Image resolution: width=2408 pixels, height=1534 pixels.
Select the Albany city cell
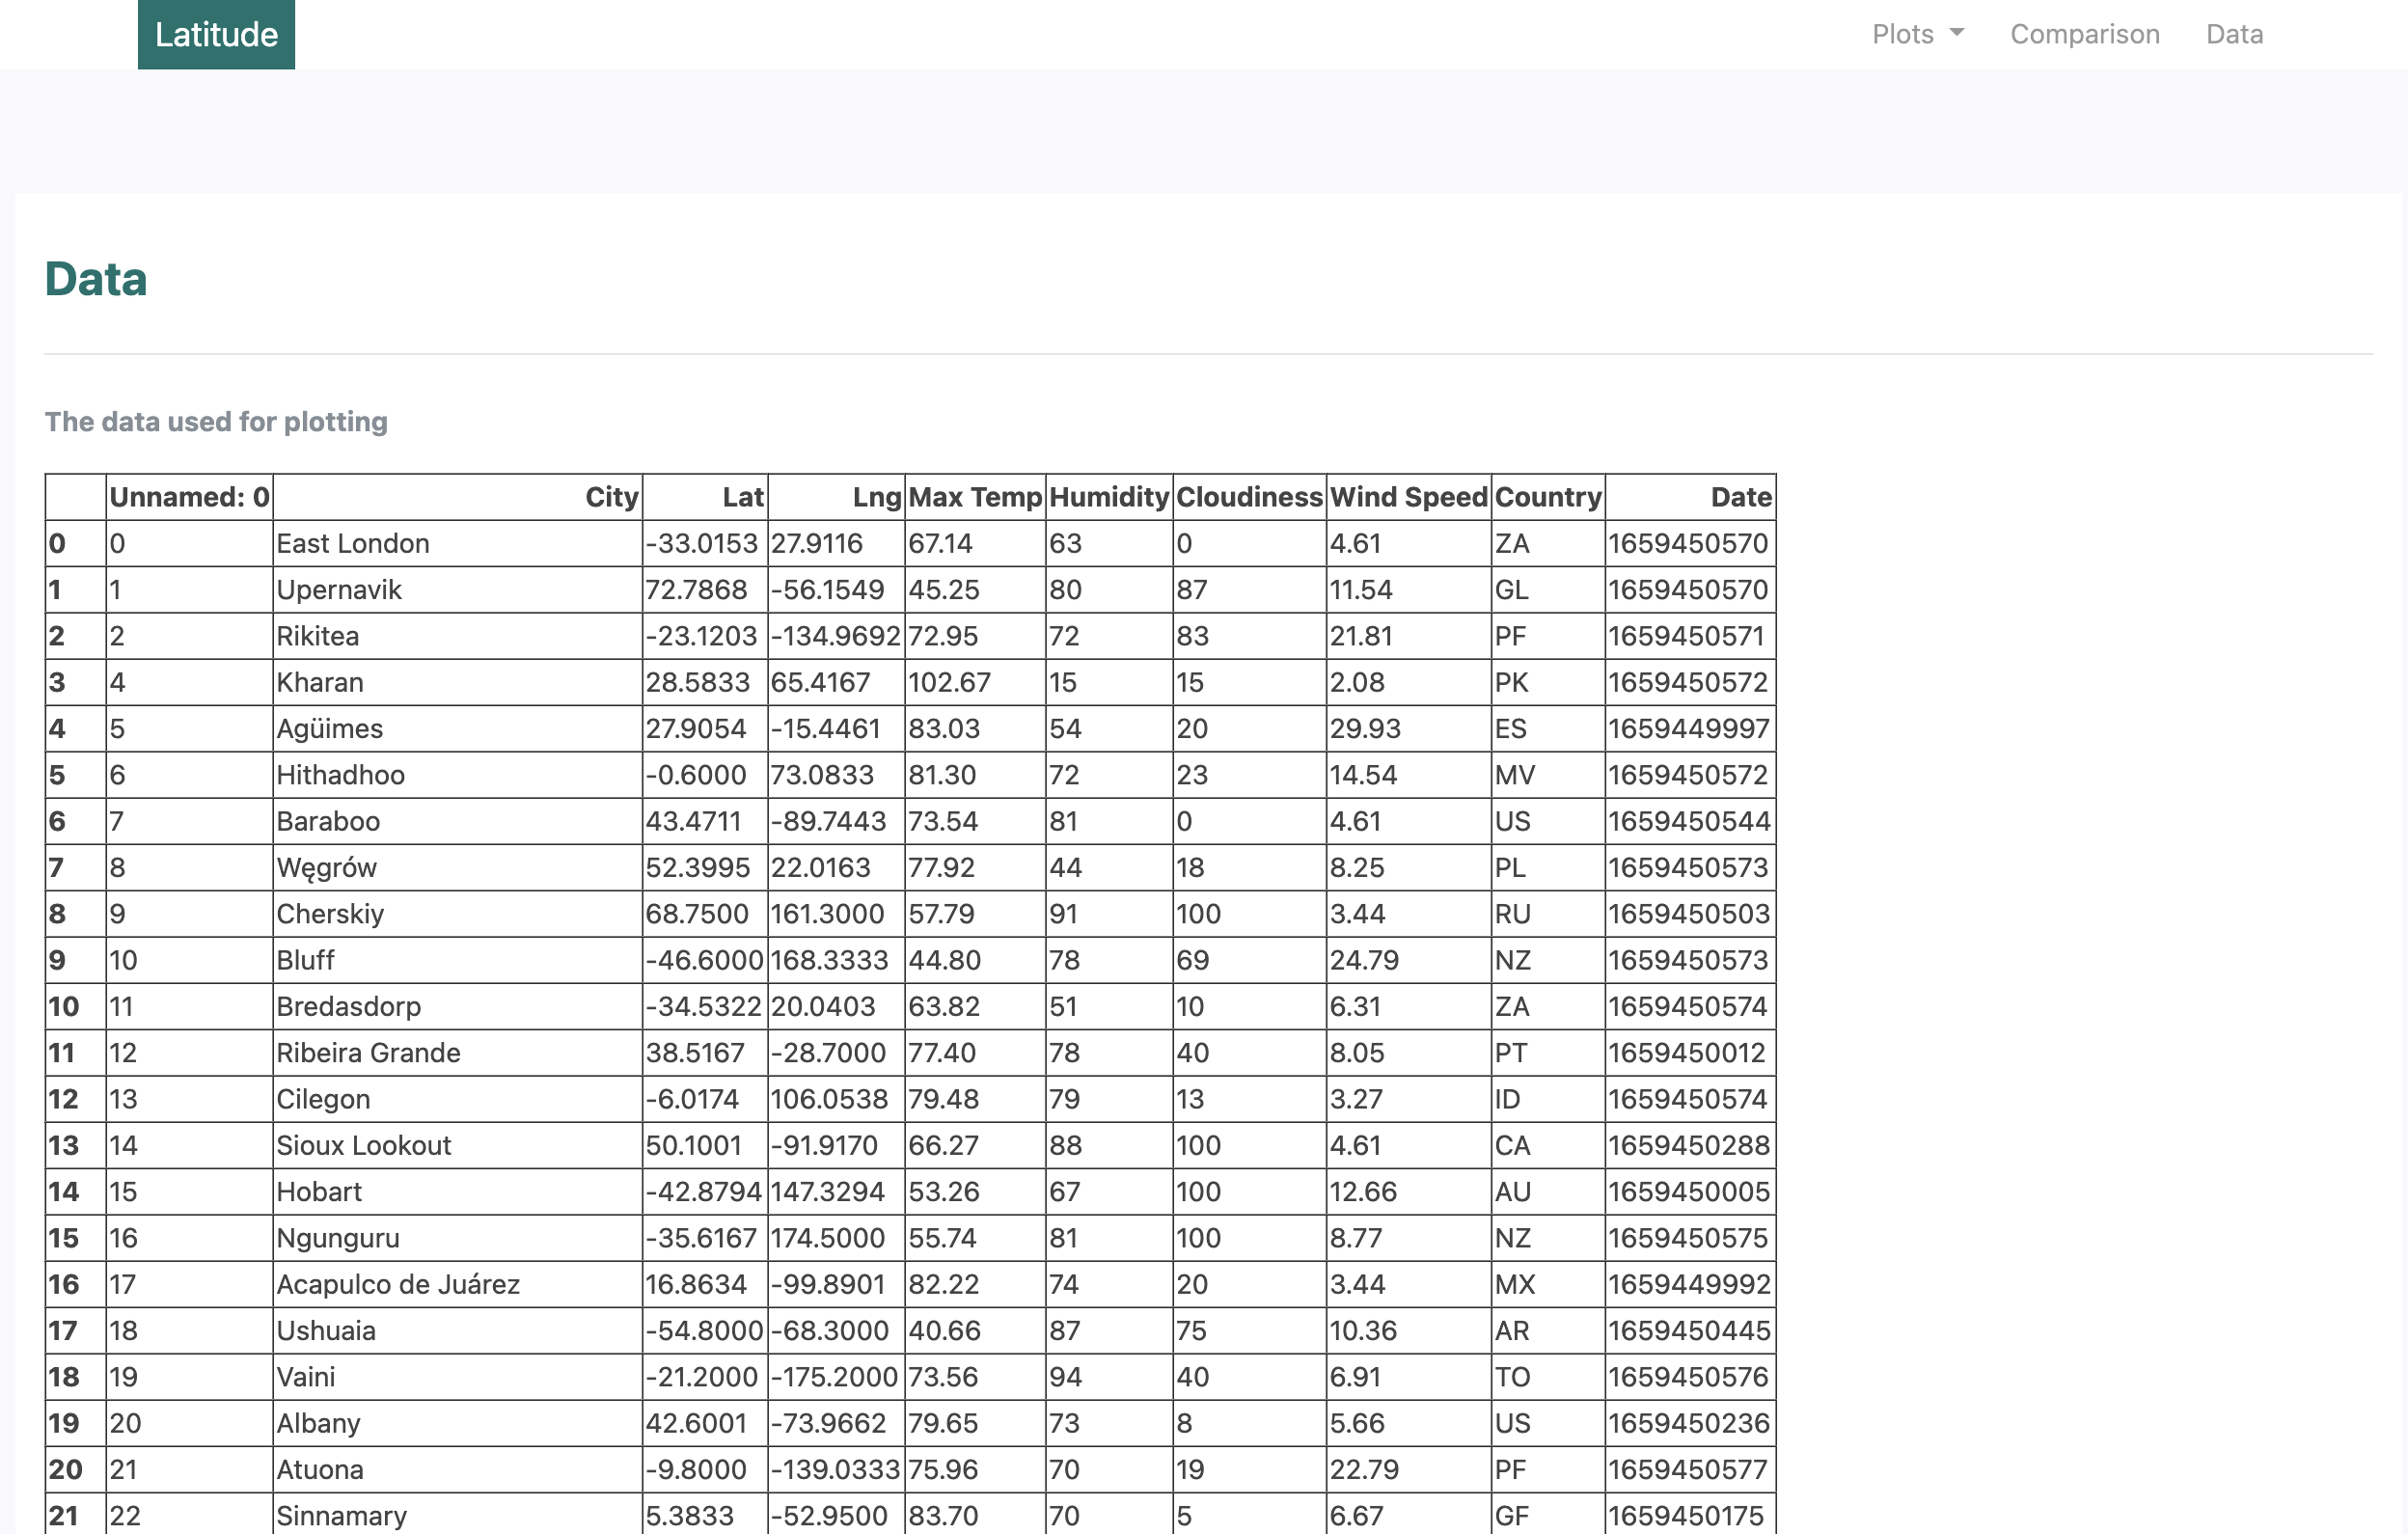pyautogui.click(x=319, y=1423)
